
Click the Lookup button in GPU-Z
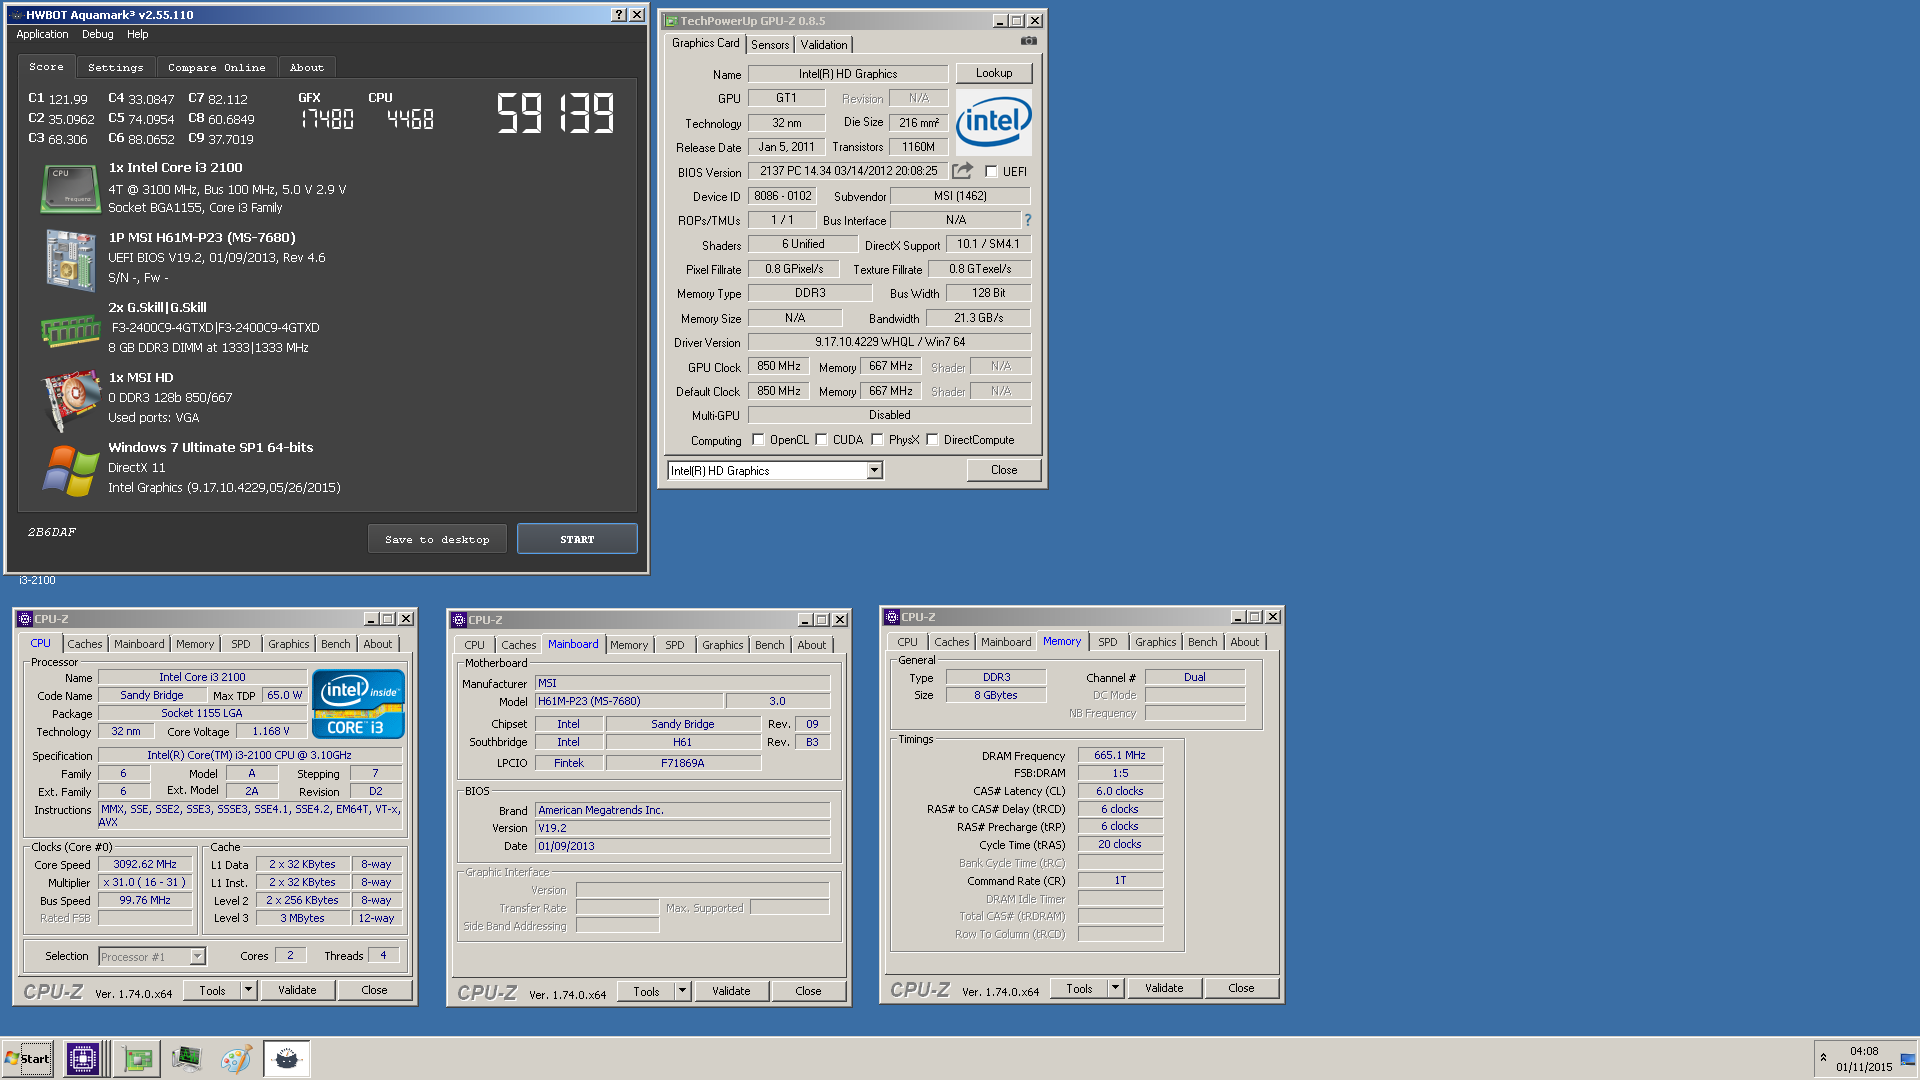[994, 73]
